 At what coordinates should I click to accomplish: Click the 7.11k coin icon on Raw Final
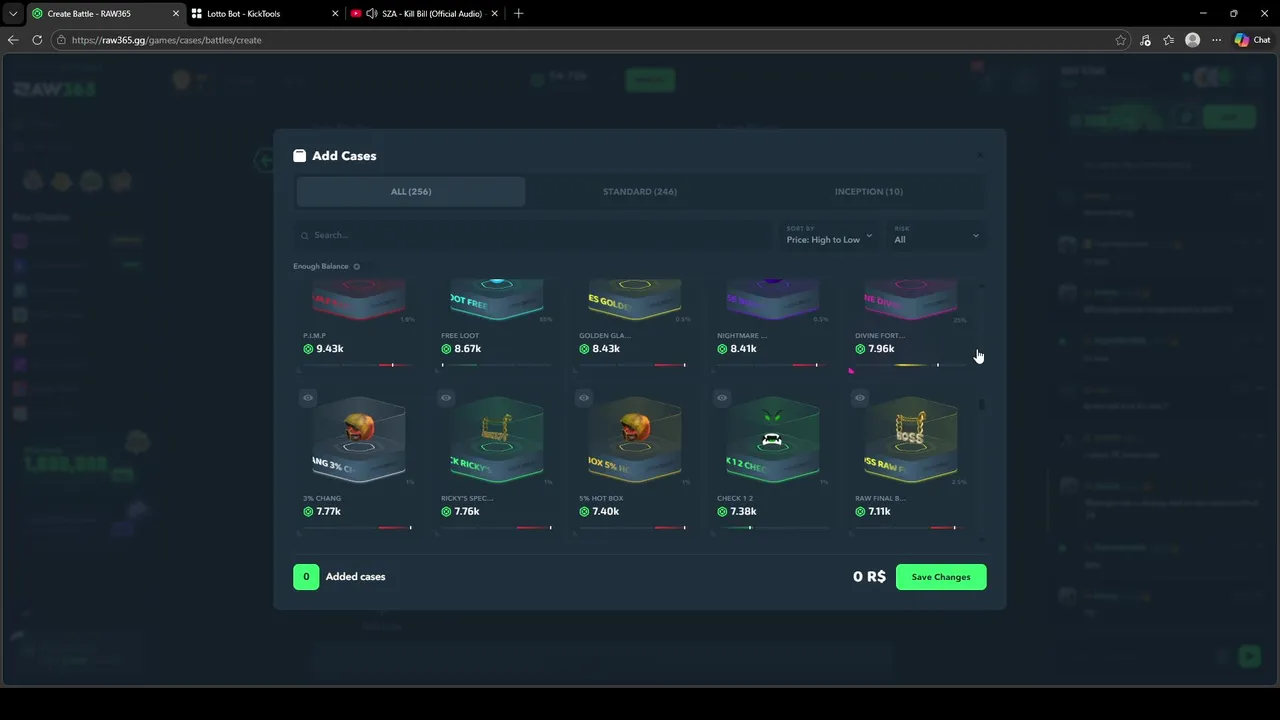(861, 511)
